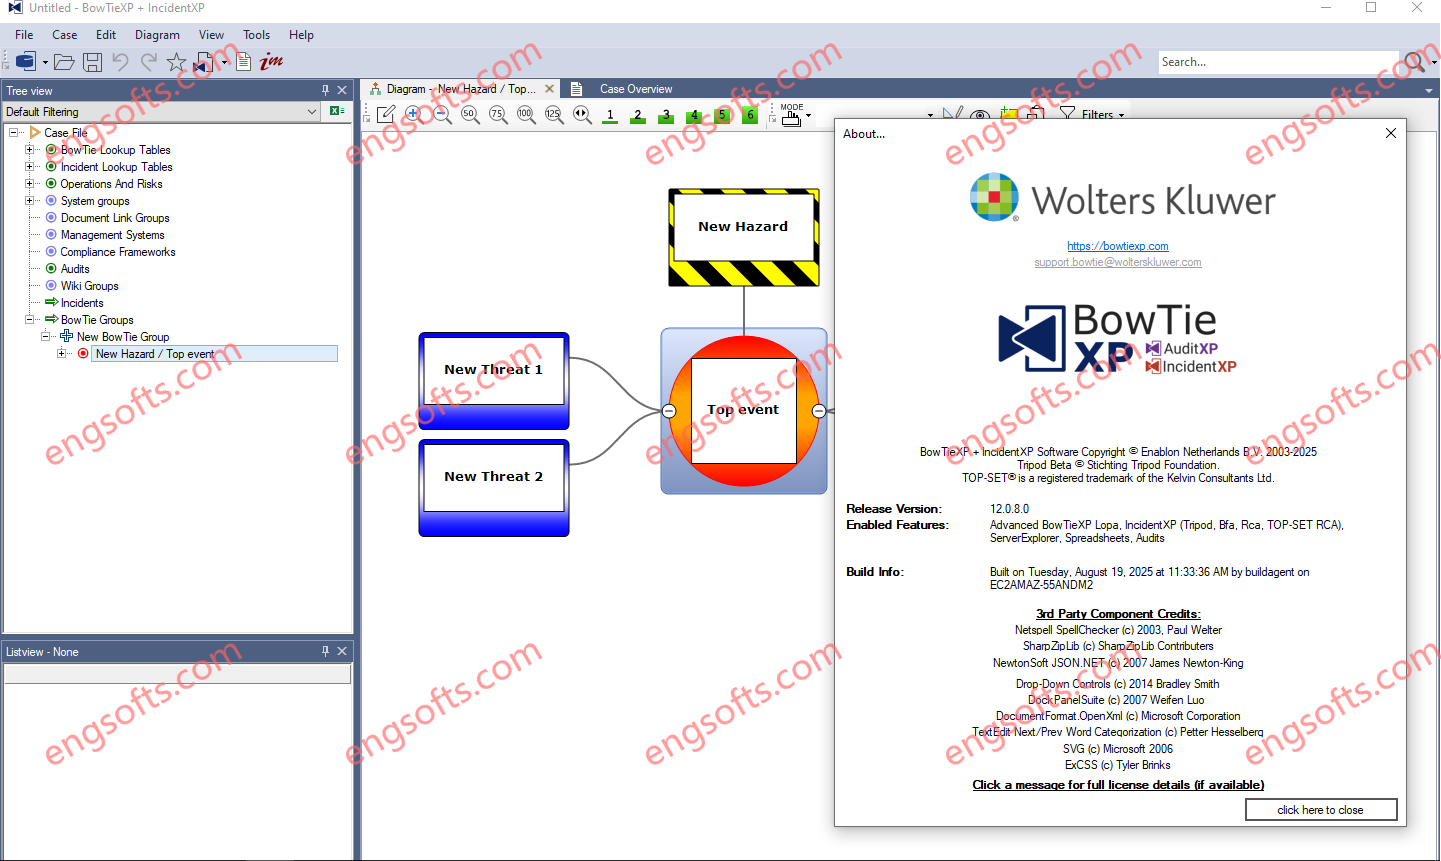This screenshot has height=861, width=1441.
Task: Click the red 'im' Incident Manager icon
Action: pyautogui.click(x=271, y=62)
